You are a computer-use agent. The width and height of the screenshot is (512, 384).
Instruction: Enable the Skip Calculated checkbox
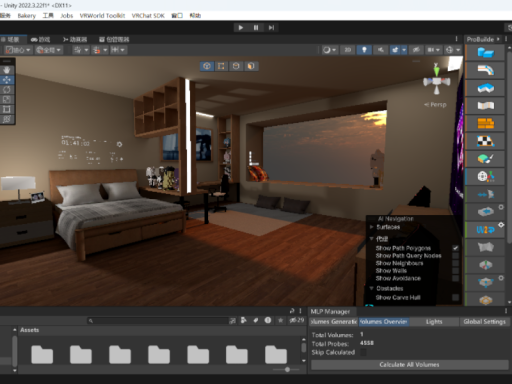click(x=363, y=352)
